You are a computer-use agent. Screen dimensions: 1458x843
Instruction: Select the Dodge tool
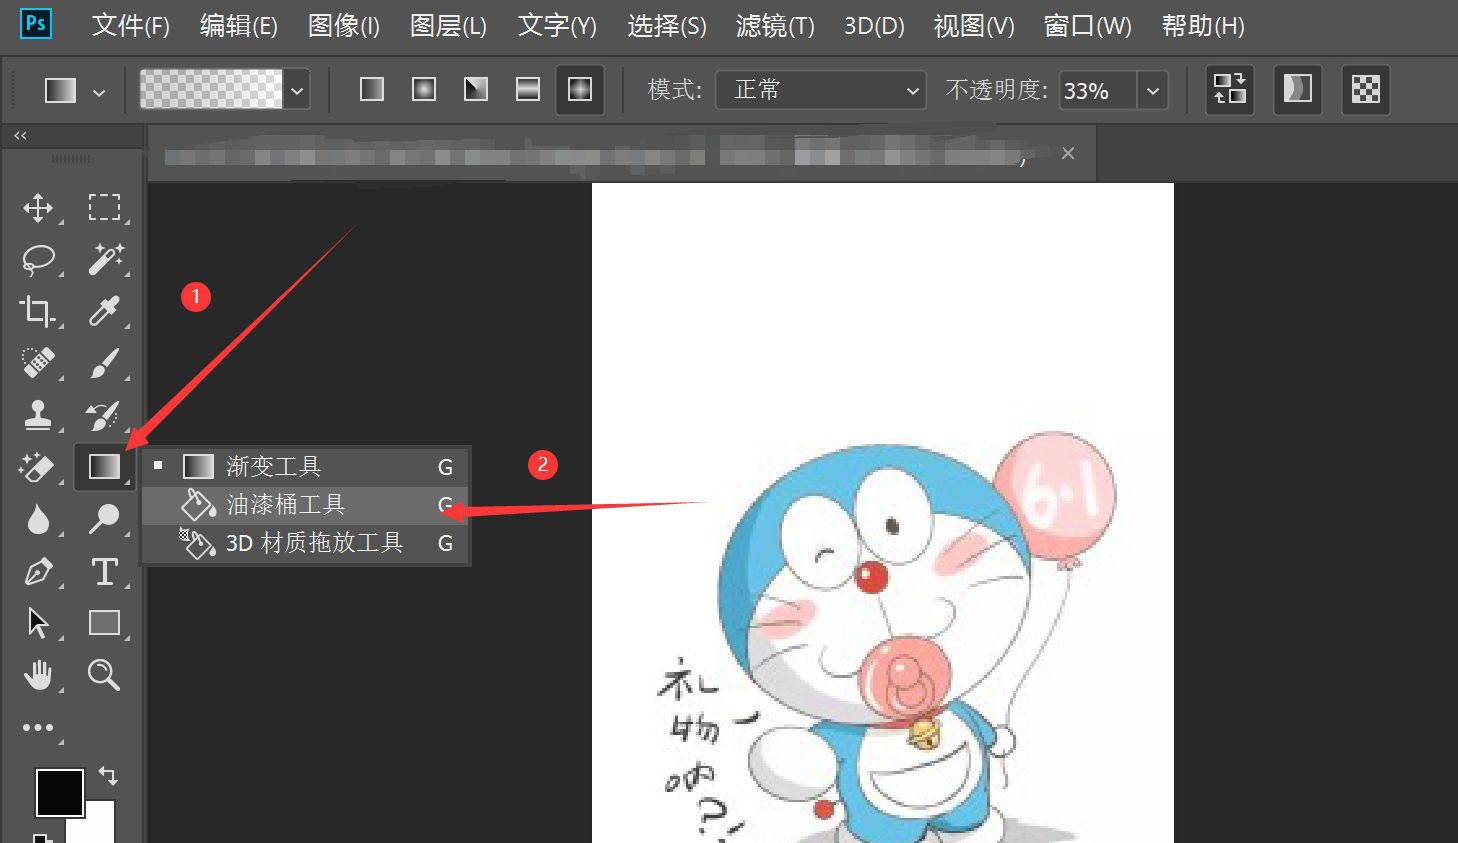click(x=104, y=518)
